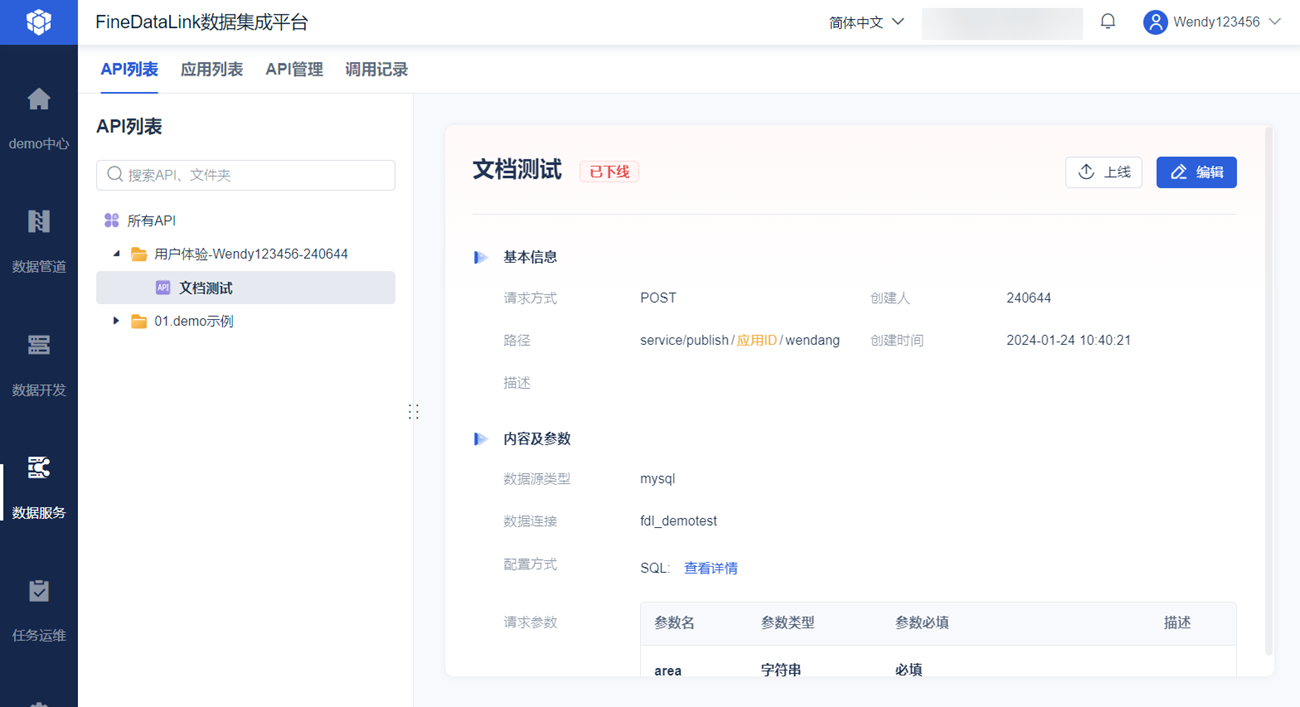This screenshot has height=707, width=1300.
Task: Click the 用户体验 folder icon
Action: (x=139, y=254)
